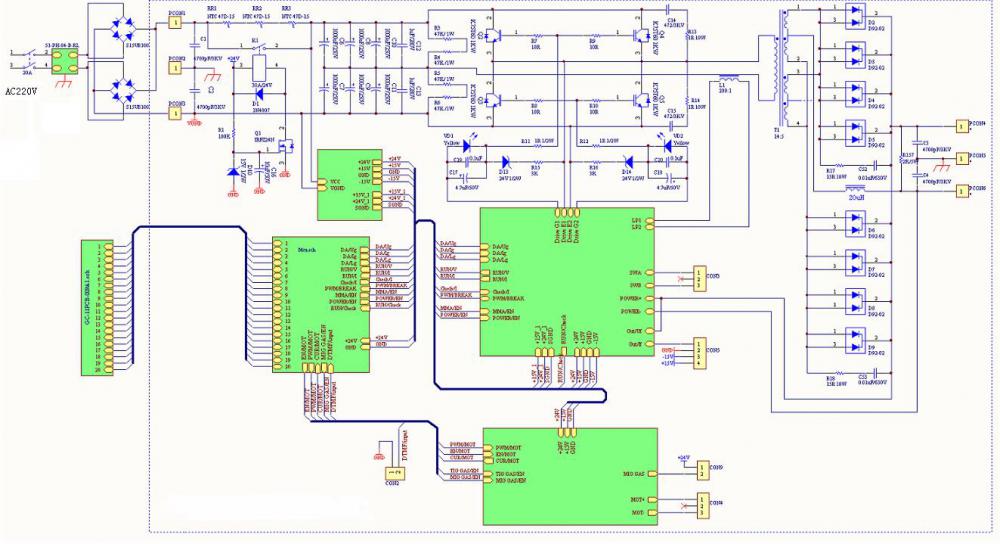Select the PCON2 connector pad
The image size is (1000, 544).
coord(175,68)
